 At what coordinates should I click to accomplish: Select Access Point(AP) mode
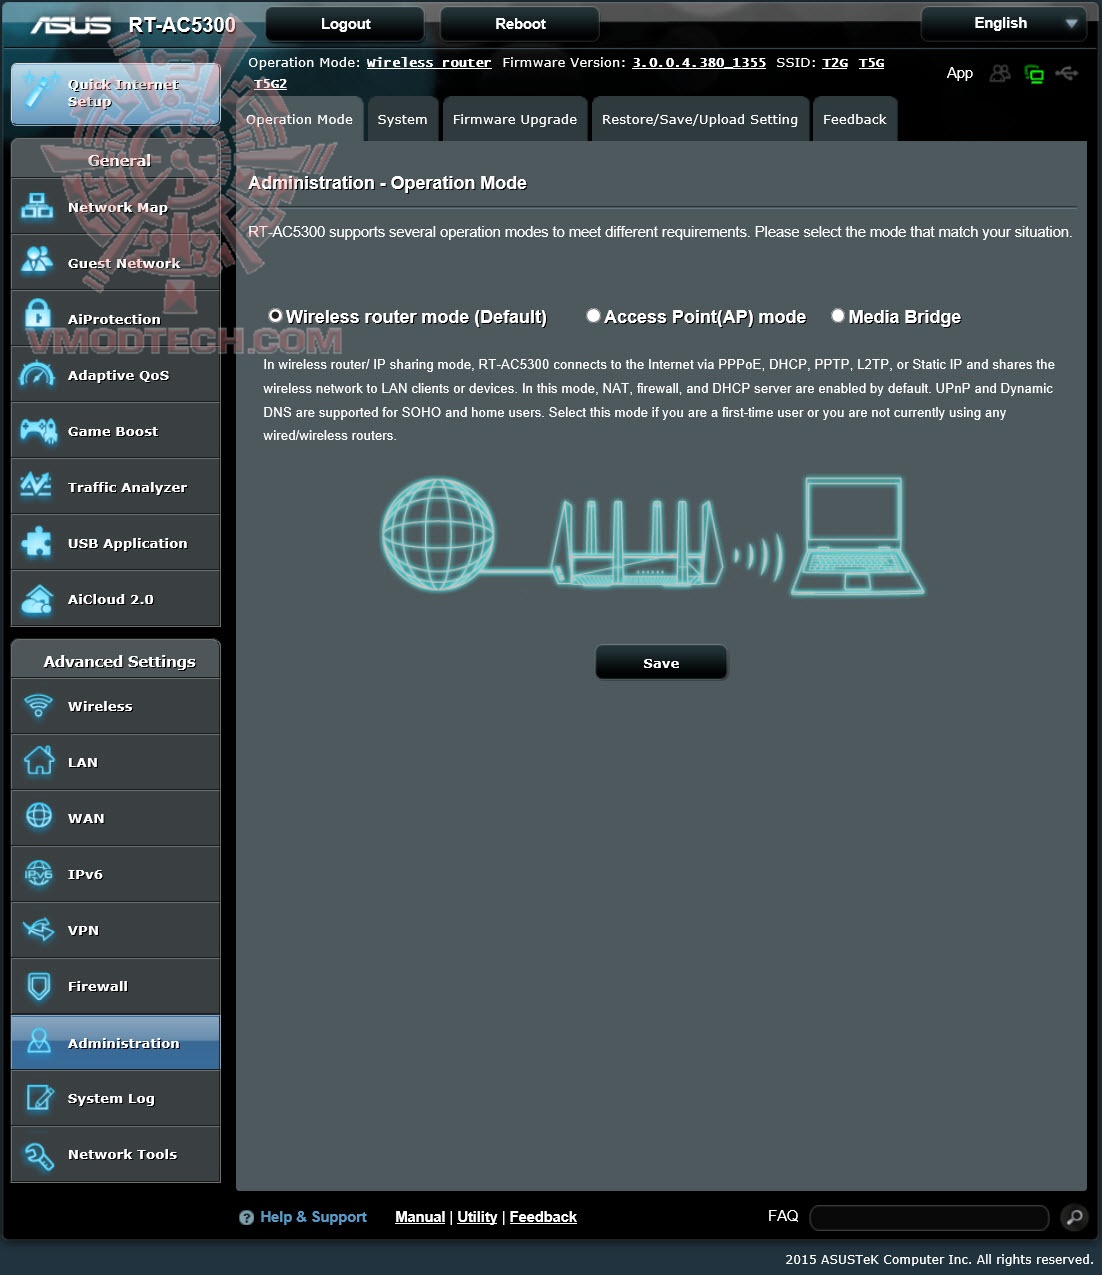click(593, 315)
